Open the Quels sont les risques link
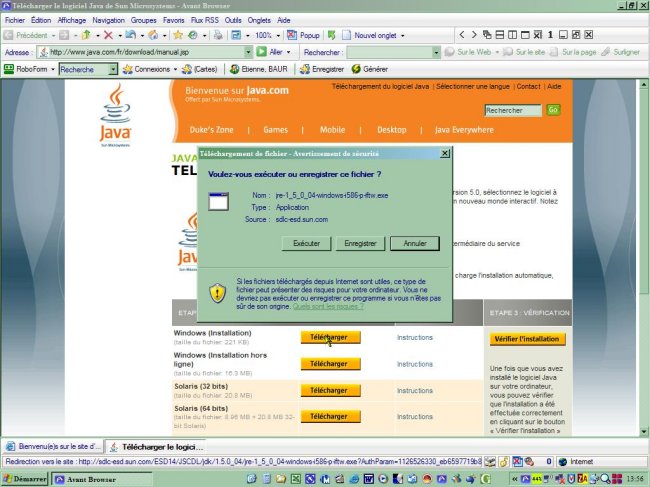Viewport: 650px width, 487px height. (328, 306)
